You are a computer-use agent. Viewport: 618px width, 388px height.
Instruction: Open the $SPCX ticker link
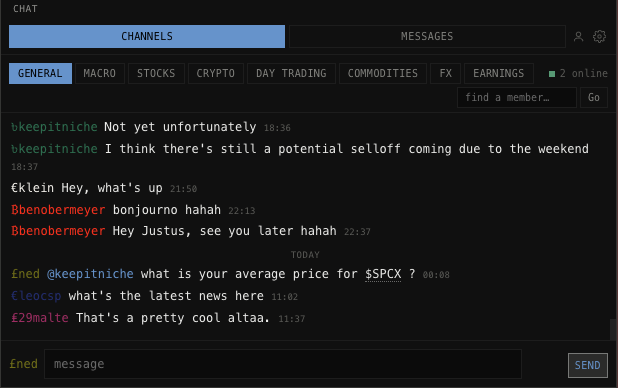point(383,274)
